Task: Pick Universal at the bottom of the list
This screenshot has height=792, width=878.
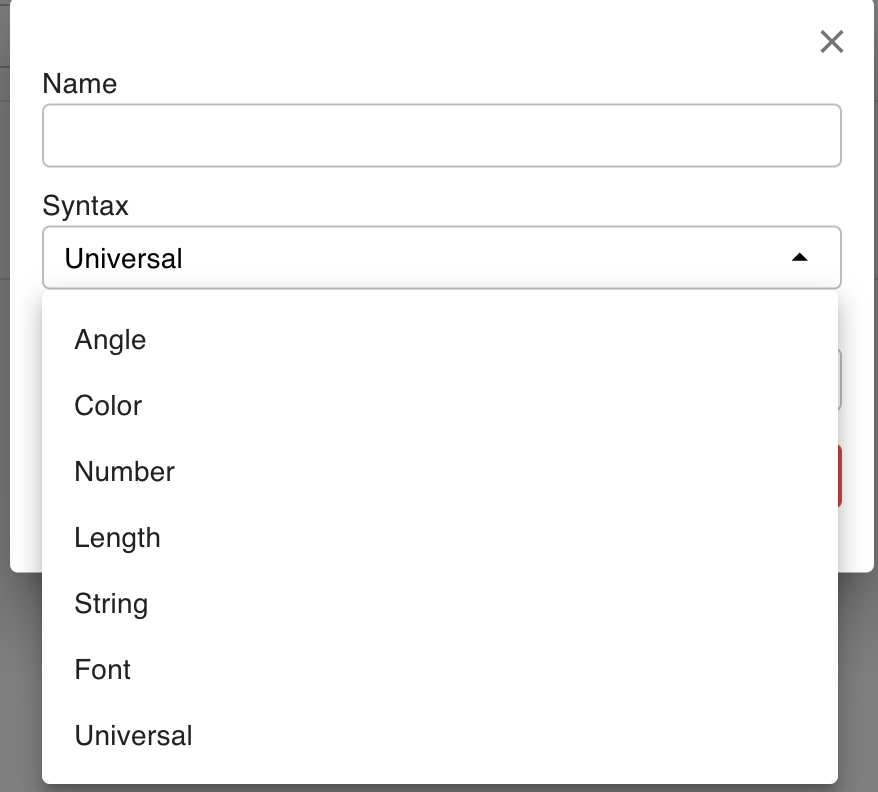Action: point(133,736)
